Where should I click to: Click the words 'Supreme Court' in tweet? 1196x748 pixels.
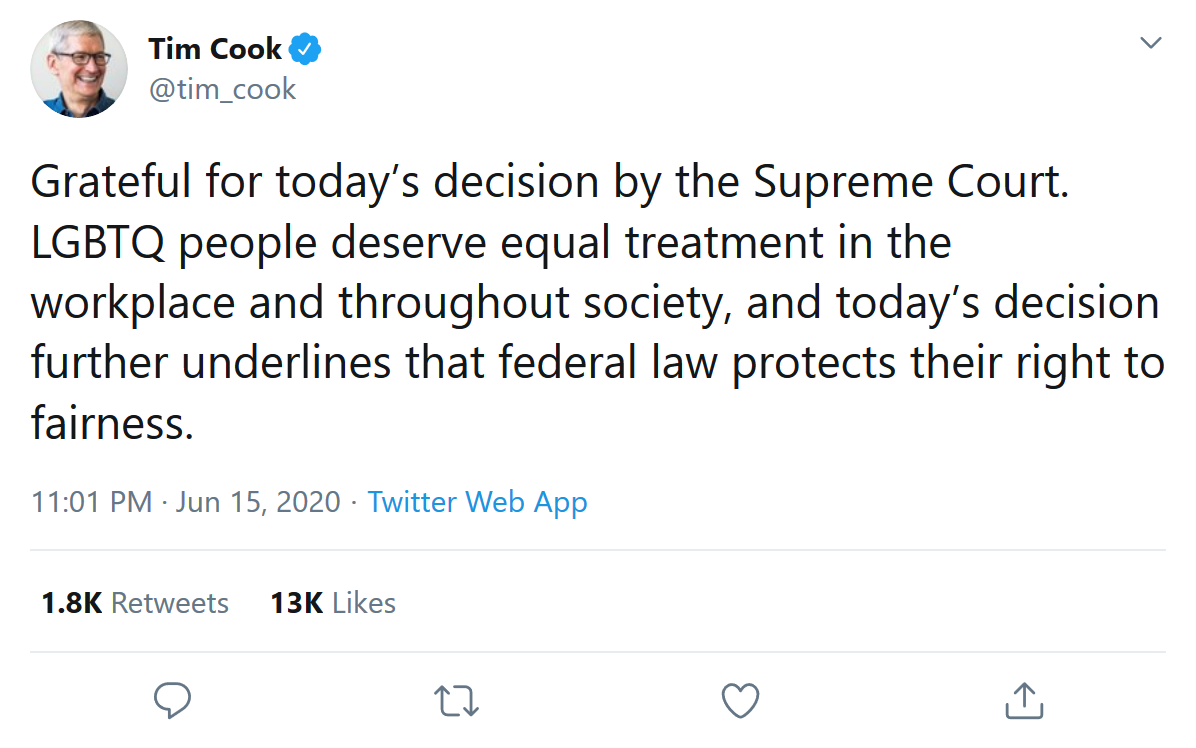point(910,183)
